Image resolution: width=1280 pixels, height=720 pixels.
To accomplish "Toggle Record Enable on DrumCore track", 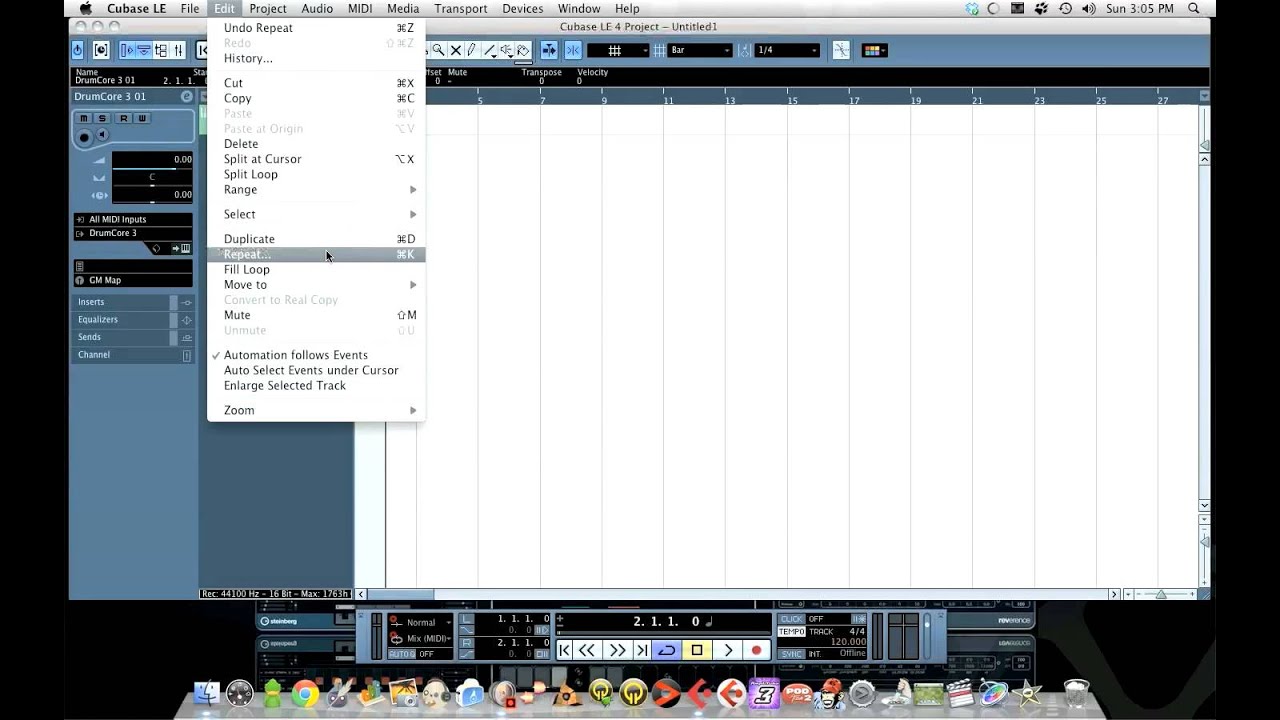I will [84, 137].
